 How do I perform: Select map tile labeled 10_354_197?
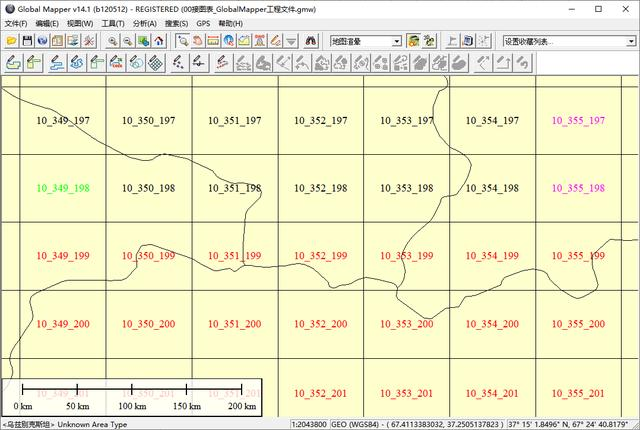point(492,120)
